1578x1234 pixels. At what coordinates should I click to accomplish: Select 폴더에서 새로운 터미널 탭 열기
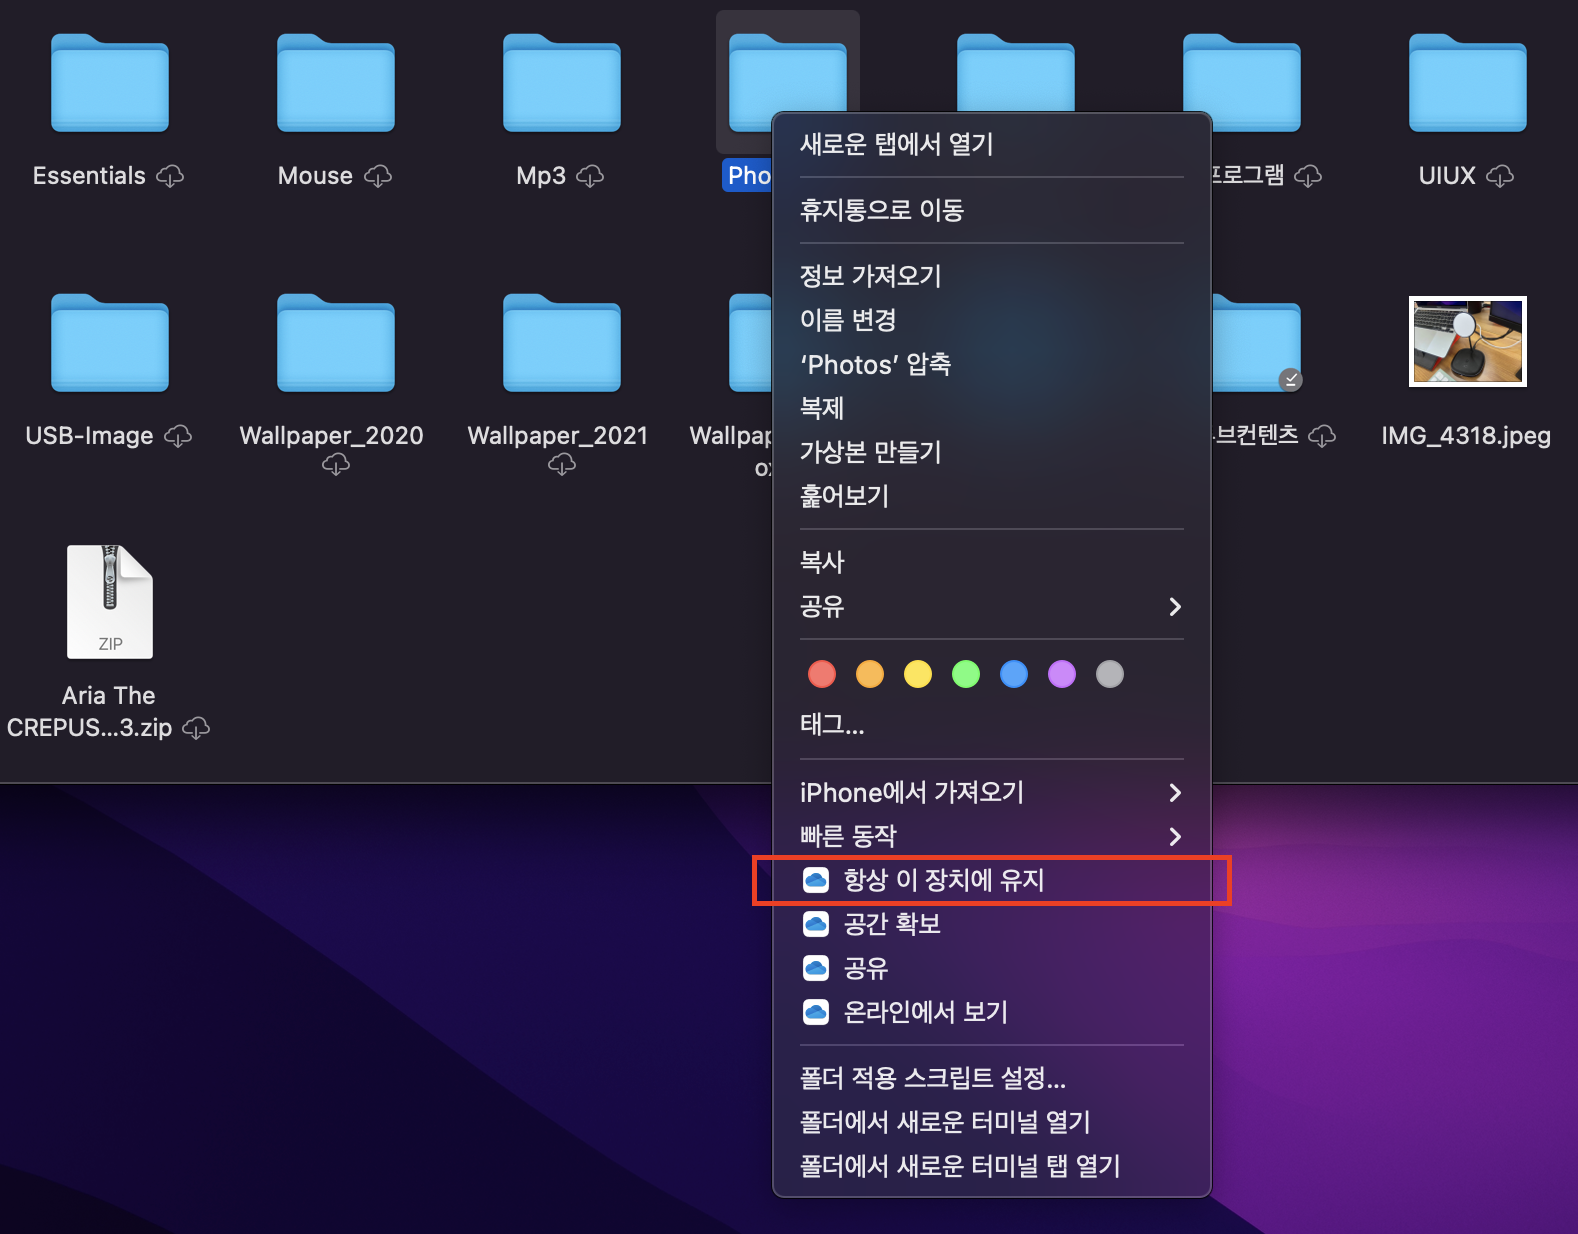point(992,1166)
